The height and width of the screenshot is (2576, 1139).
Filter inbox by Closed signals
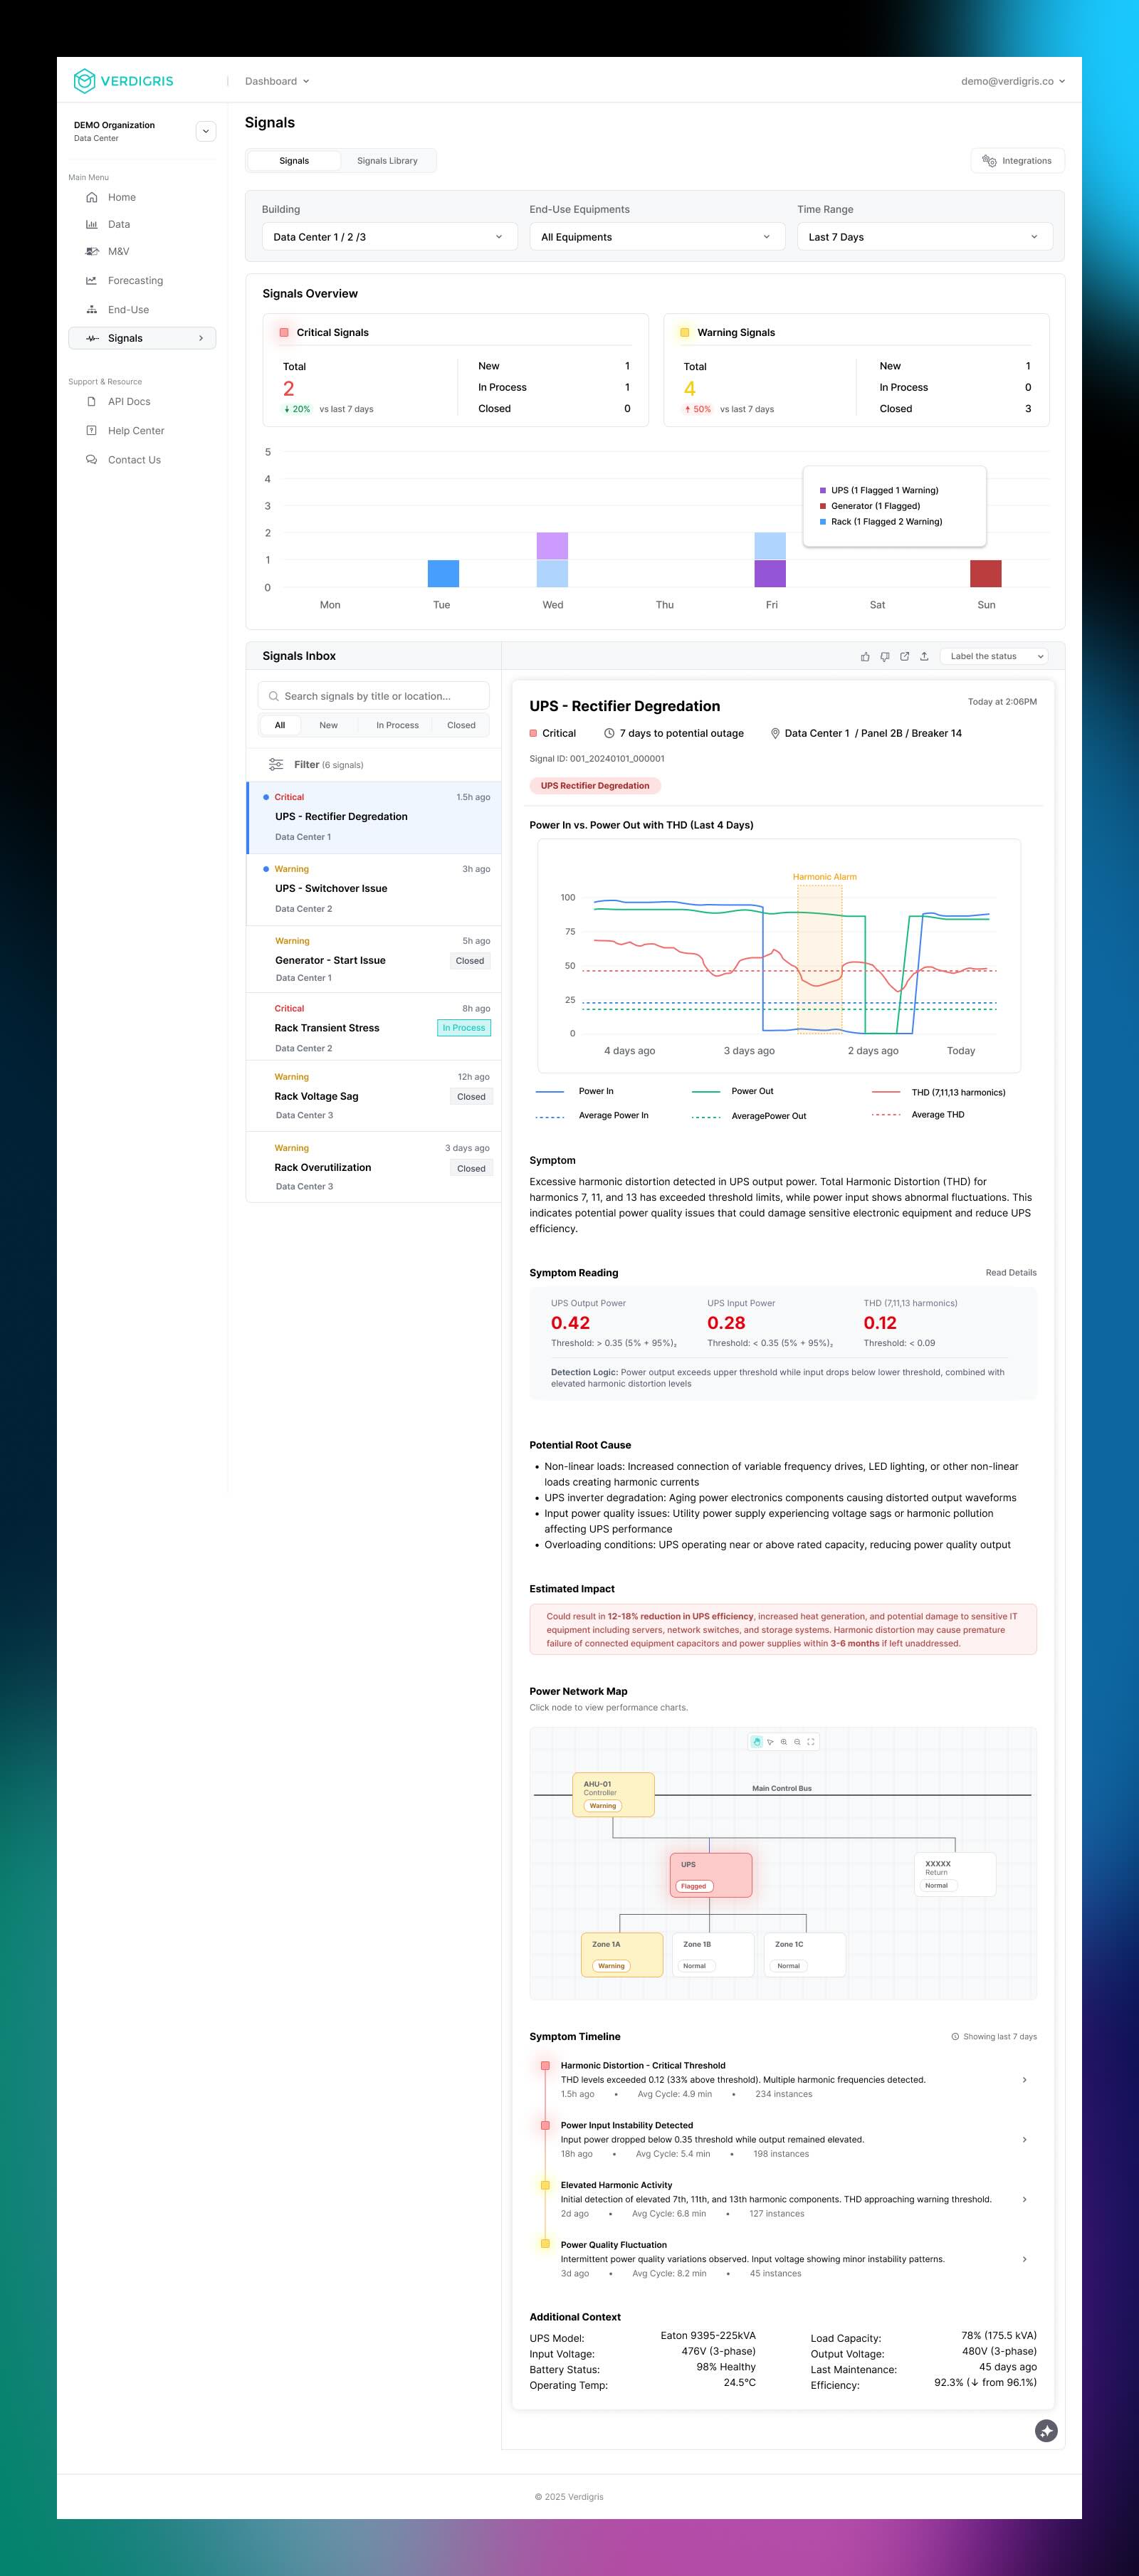pyautogui.click(x=461, y=726)
